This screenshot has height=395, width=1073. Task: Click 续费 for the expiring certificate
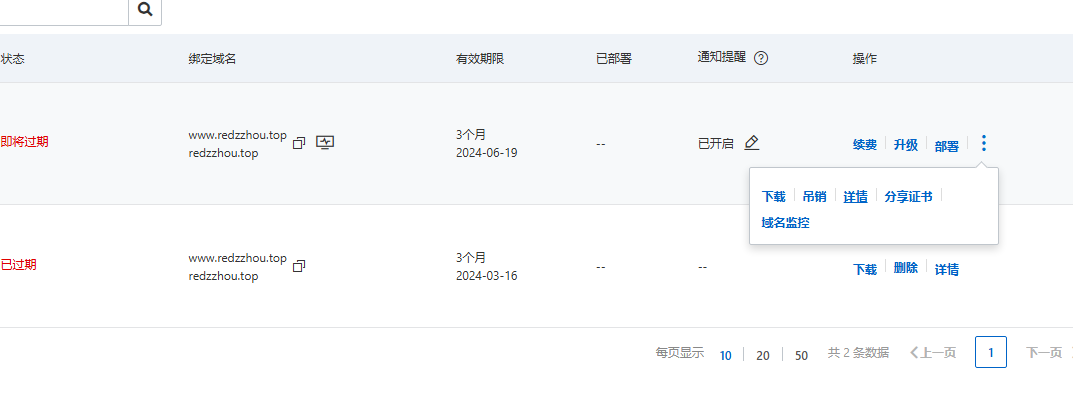coord(864,145)
